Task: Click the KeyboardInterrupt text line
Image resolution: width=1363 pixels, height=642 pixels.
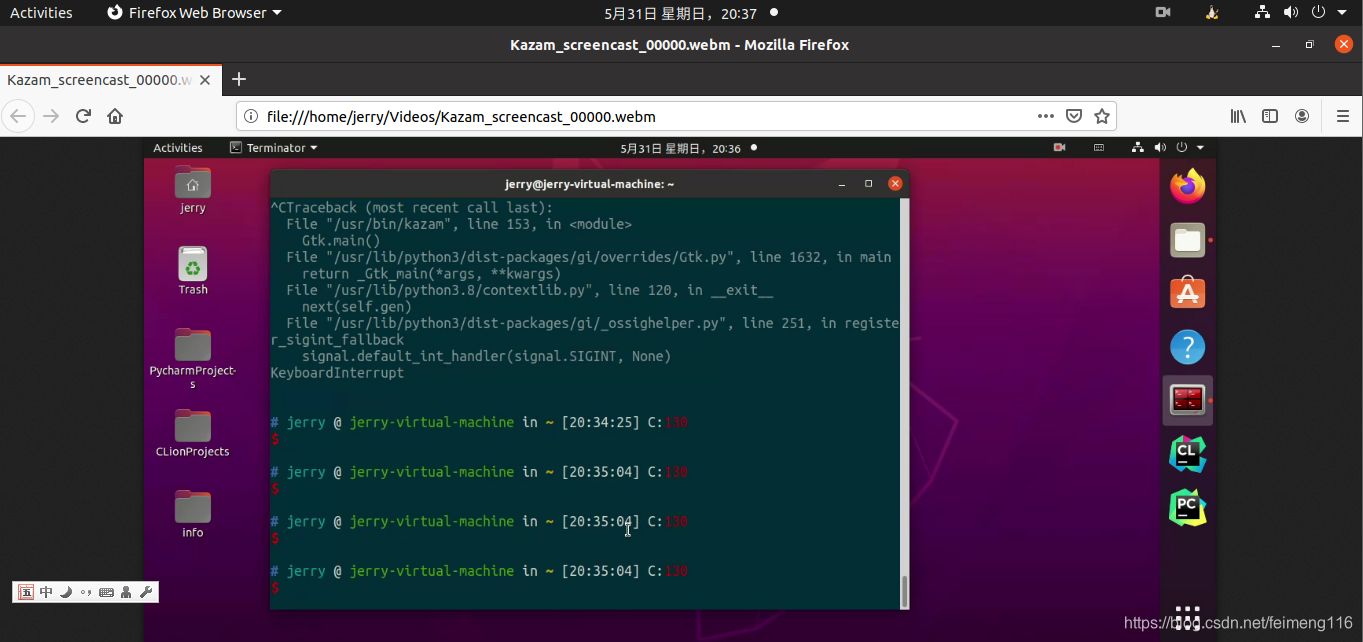Action: [x=337, y=373]
